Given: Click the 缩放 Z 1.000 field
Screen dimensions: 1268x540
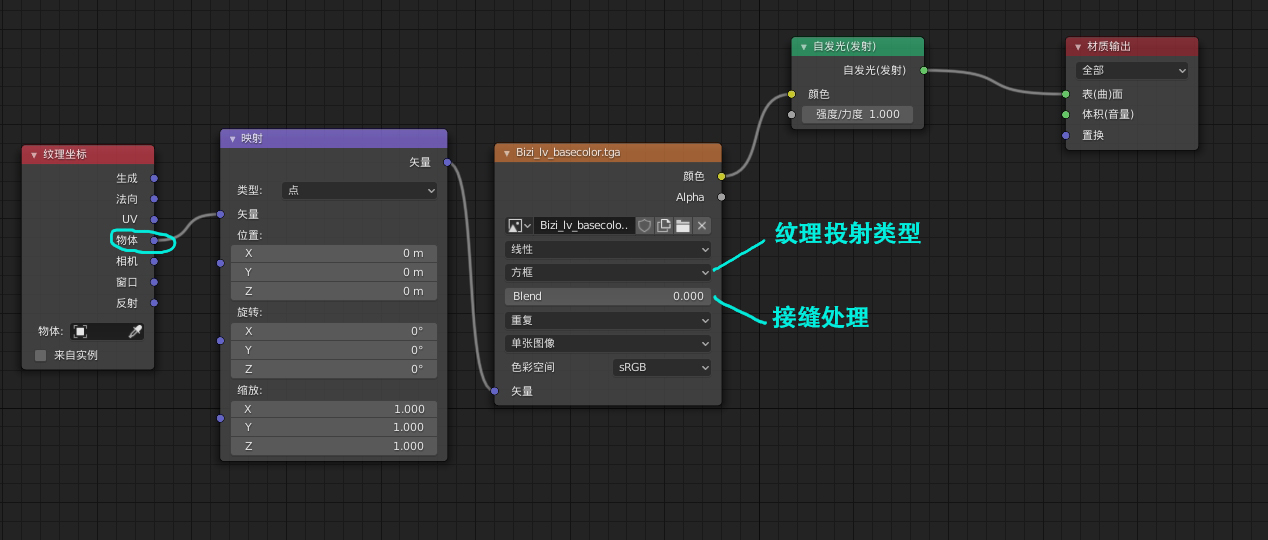Looking at the screenshot, I should (x=334, y=446).
